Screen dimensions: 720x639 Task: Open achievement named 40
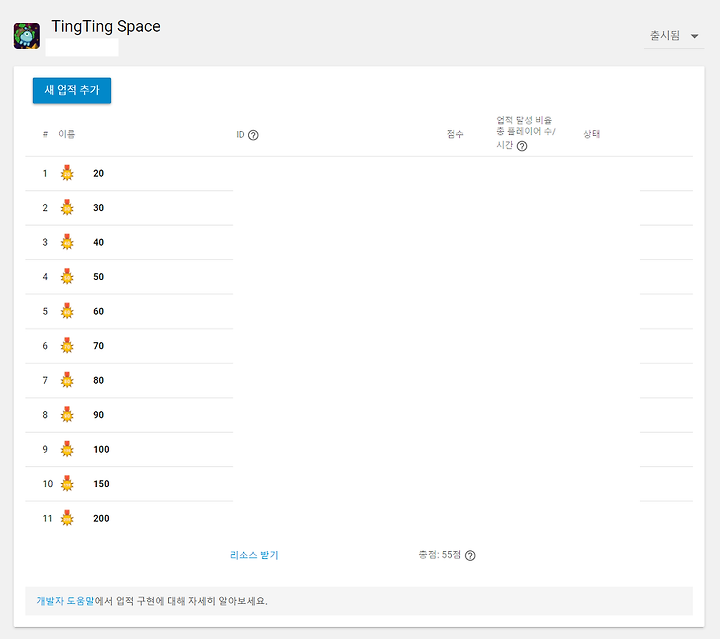click(x=98, y=242)
